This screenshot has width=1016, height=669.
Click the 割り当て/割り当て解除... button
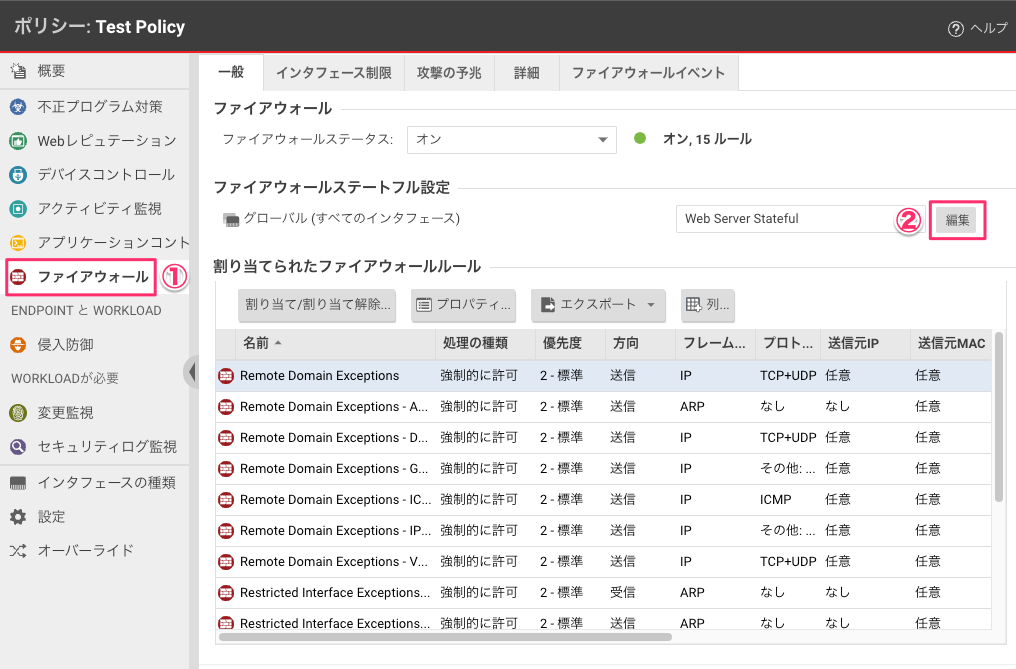(x=318, y=305)
